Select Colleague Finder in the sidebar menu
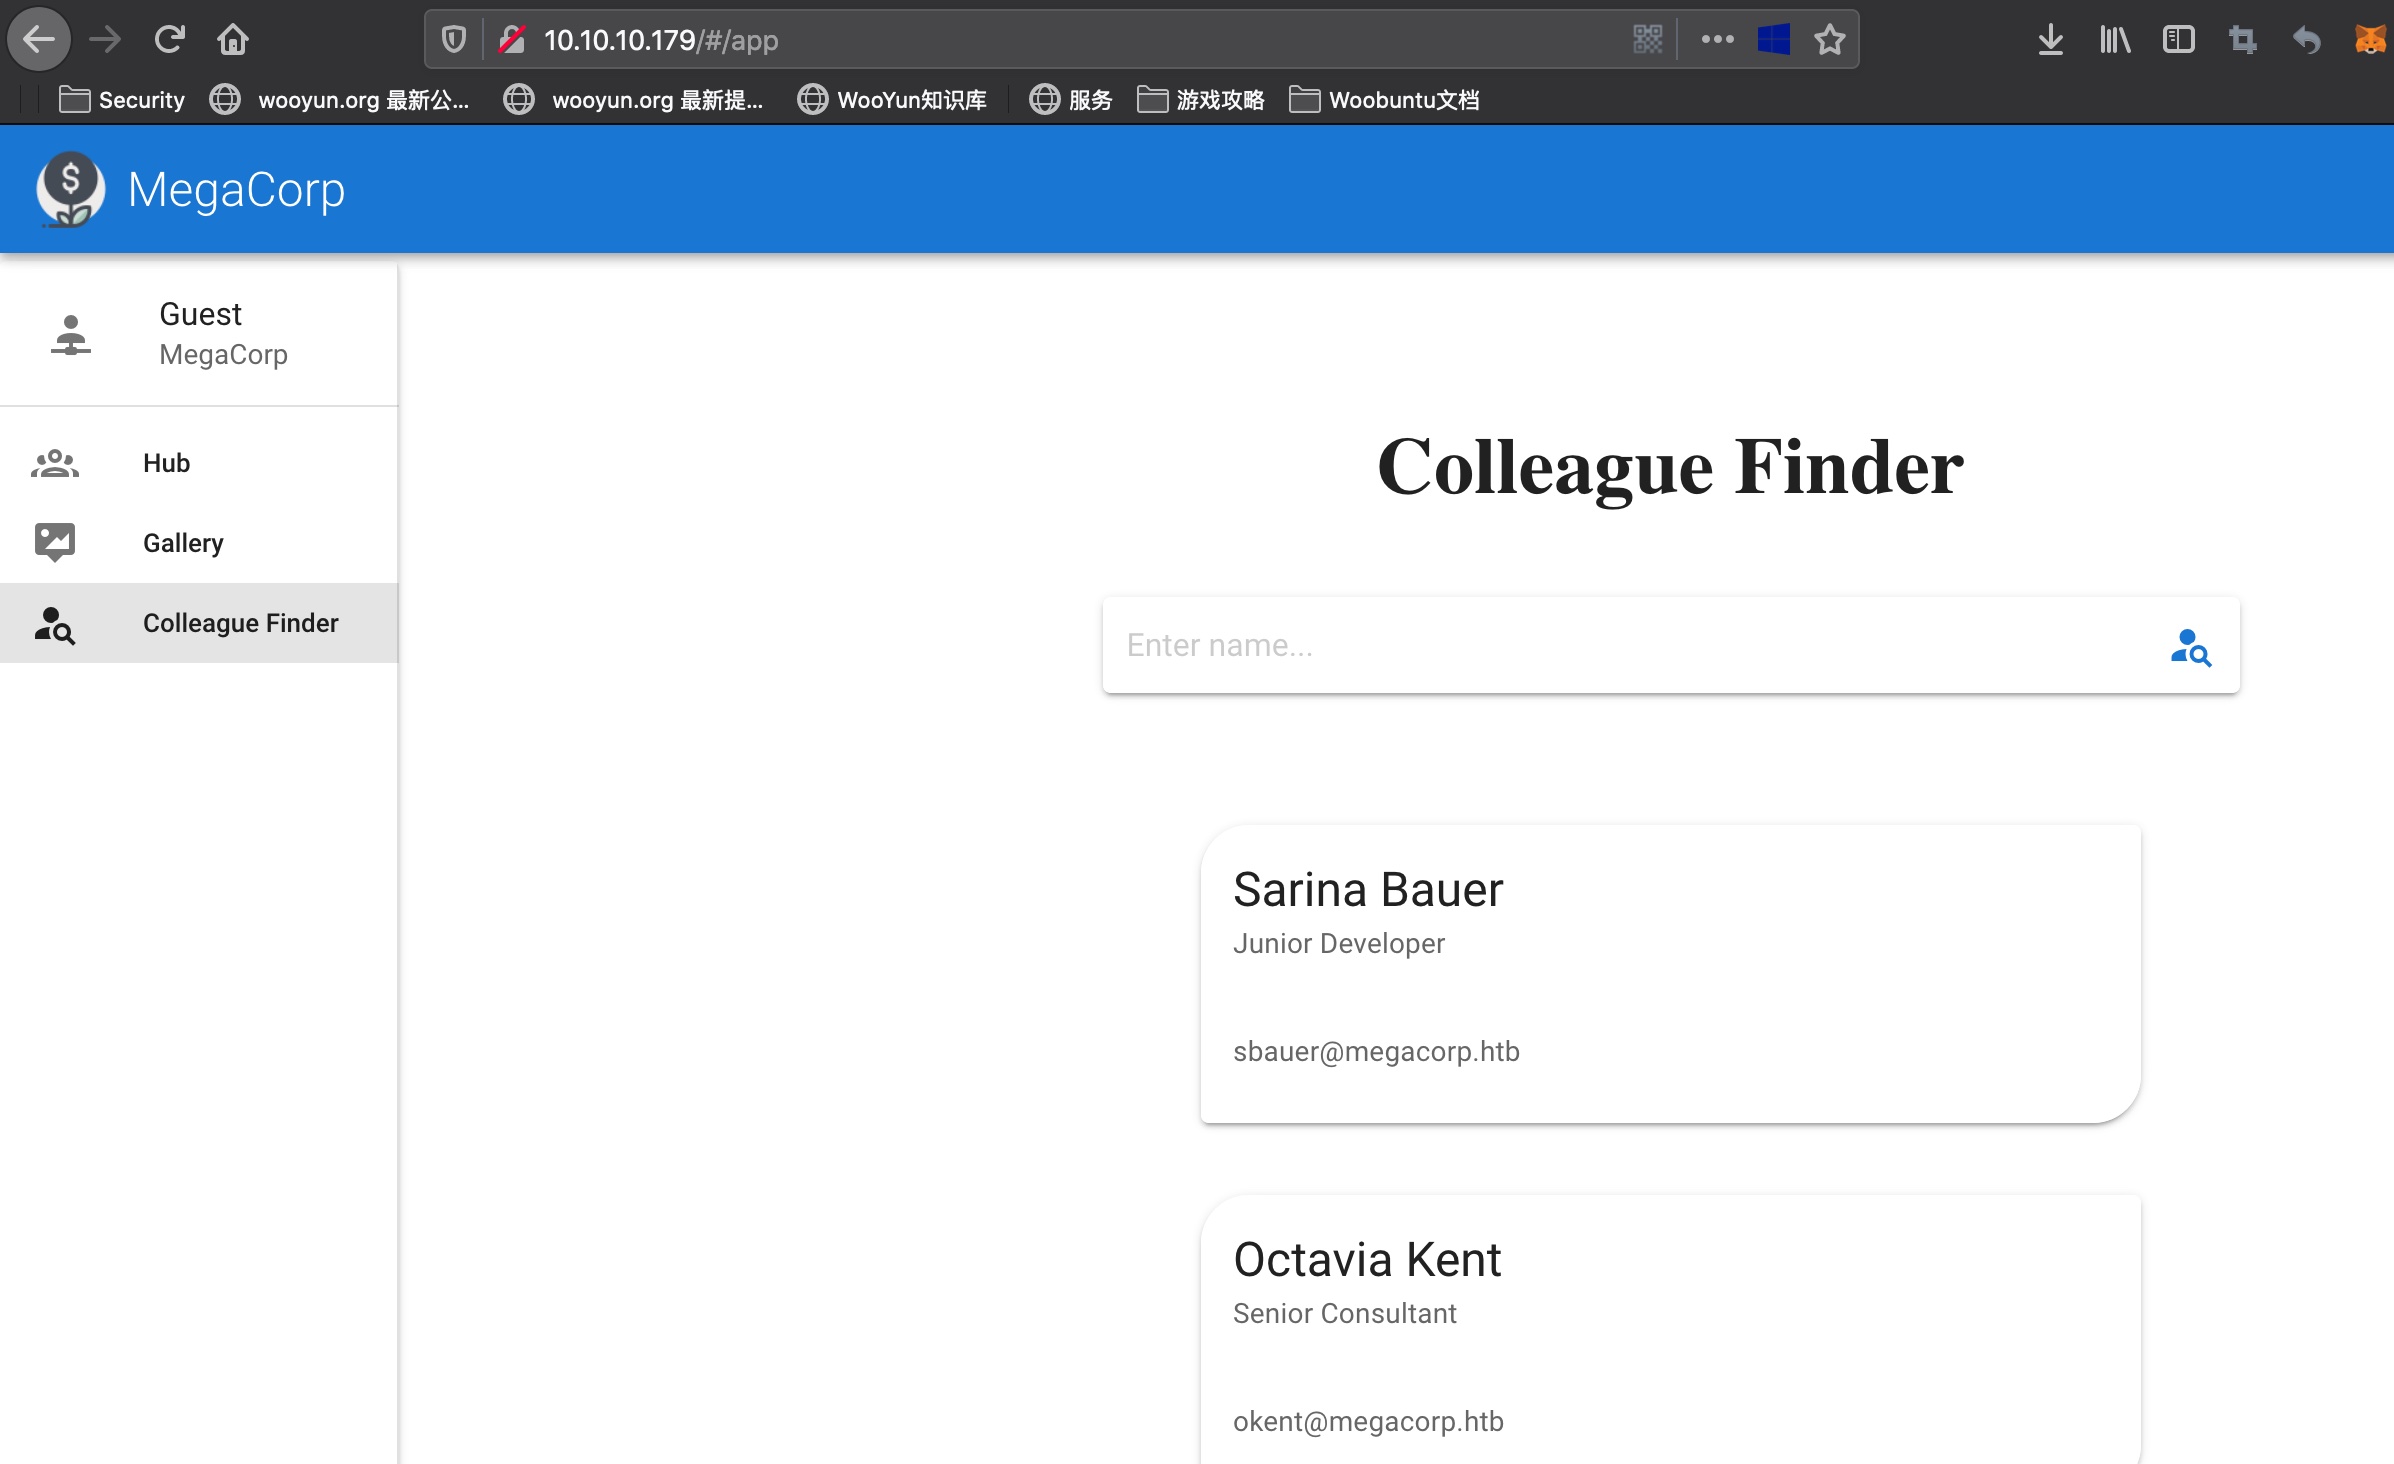Screen dimensions: 2394x1464 click(240, 623)
